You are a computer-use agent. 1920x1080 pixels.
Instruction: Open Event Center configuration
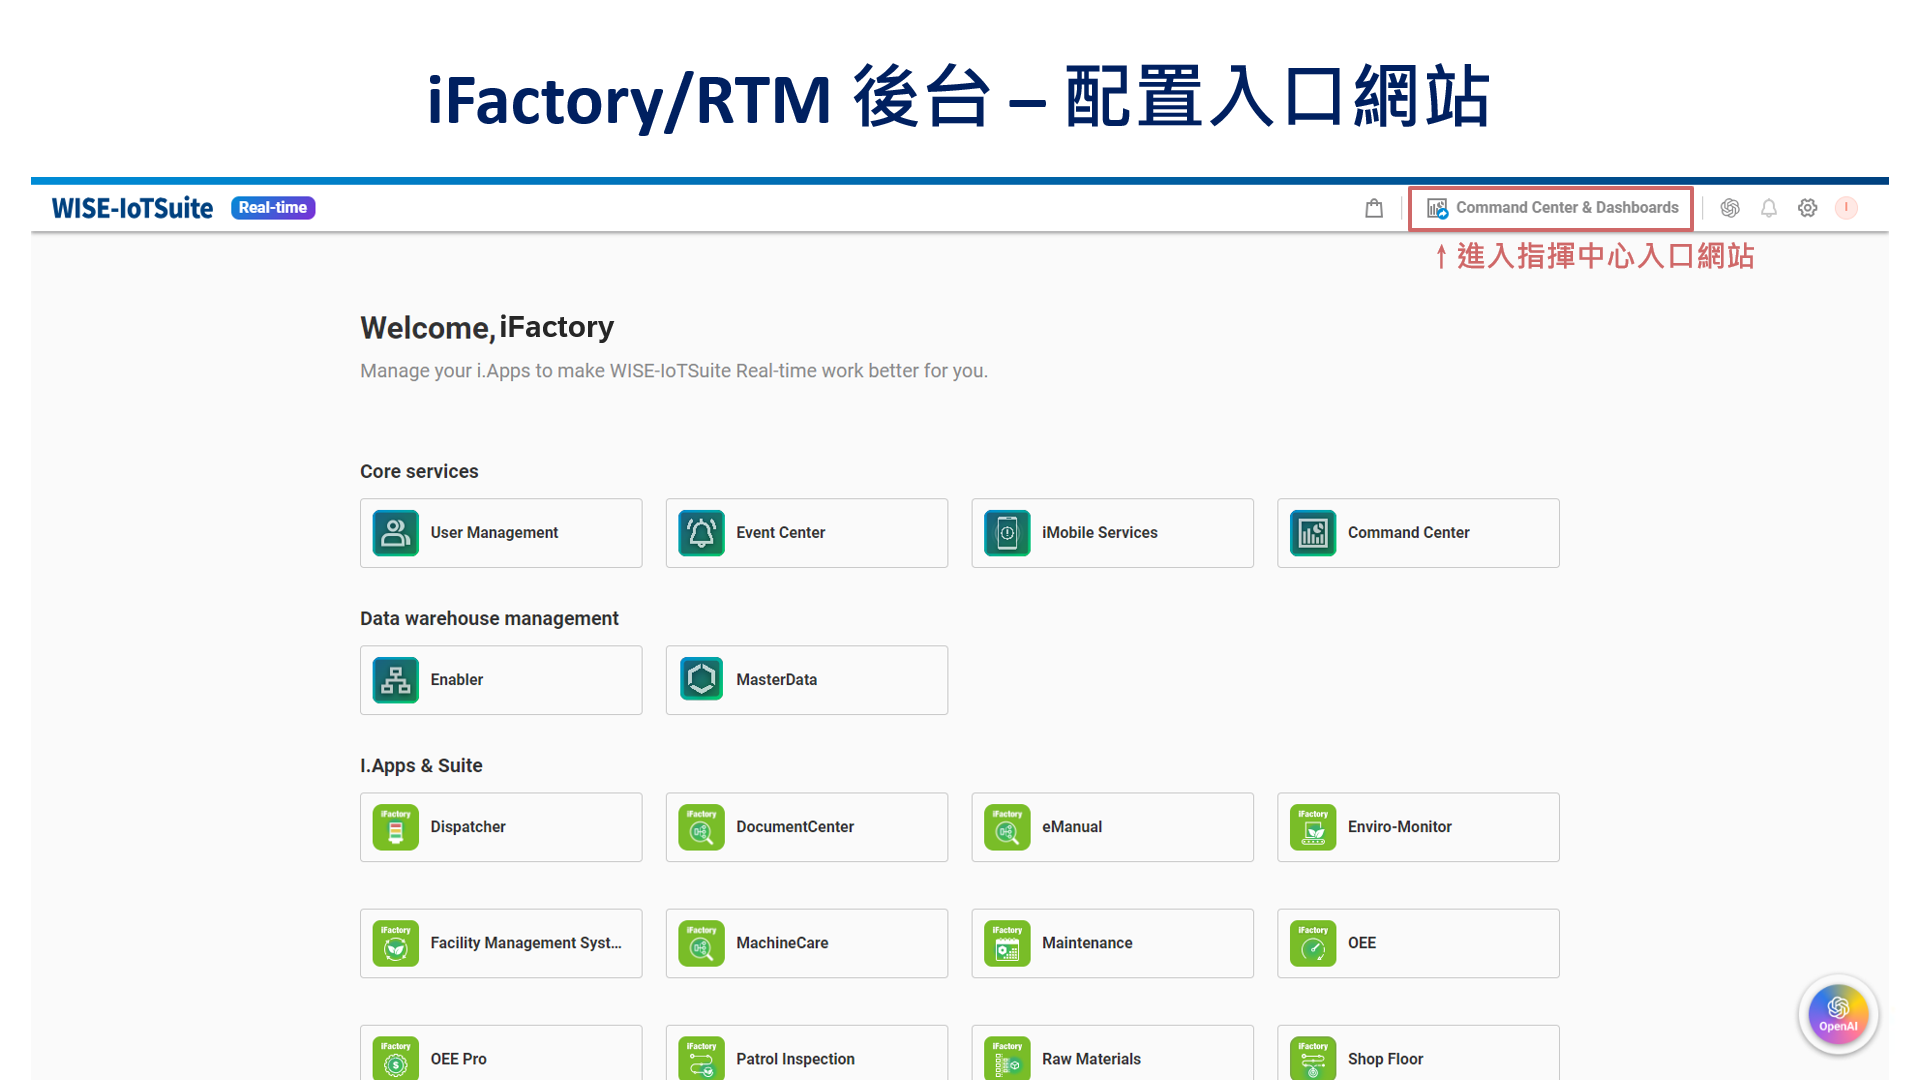click(x=806, y=531)
